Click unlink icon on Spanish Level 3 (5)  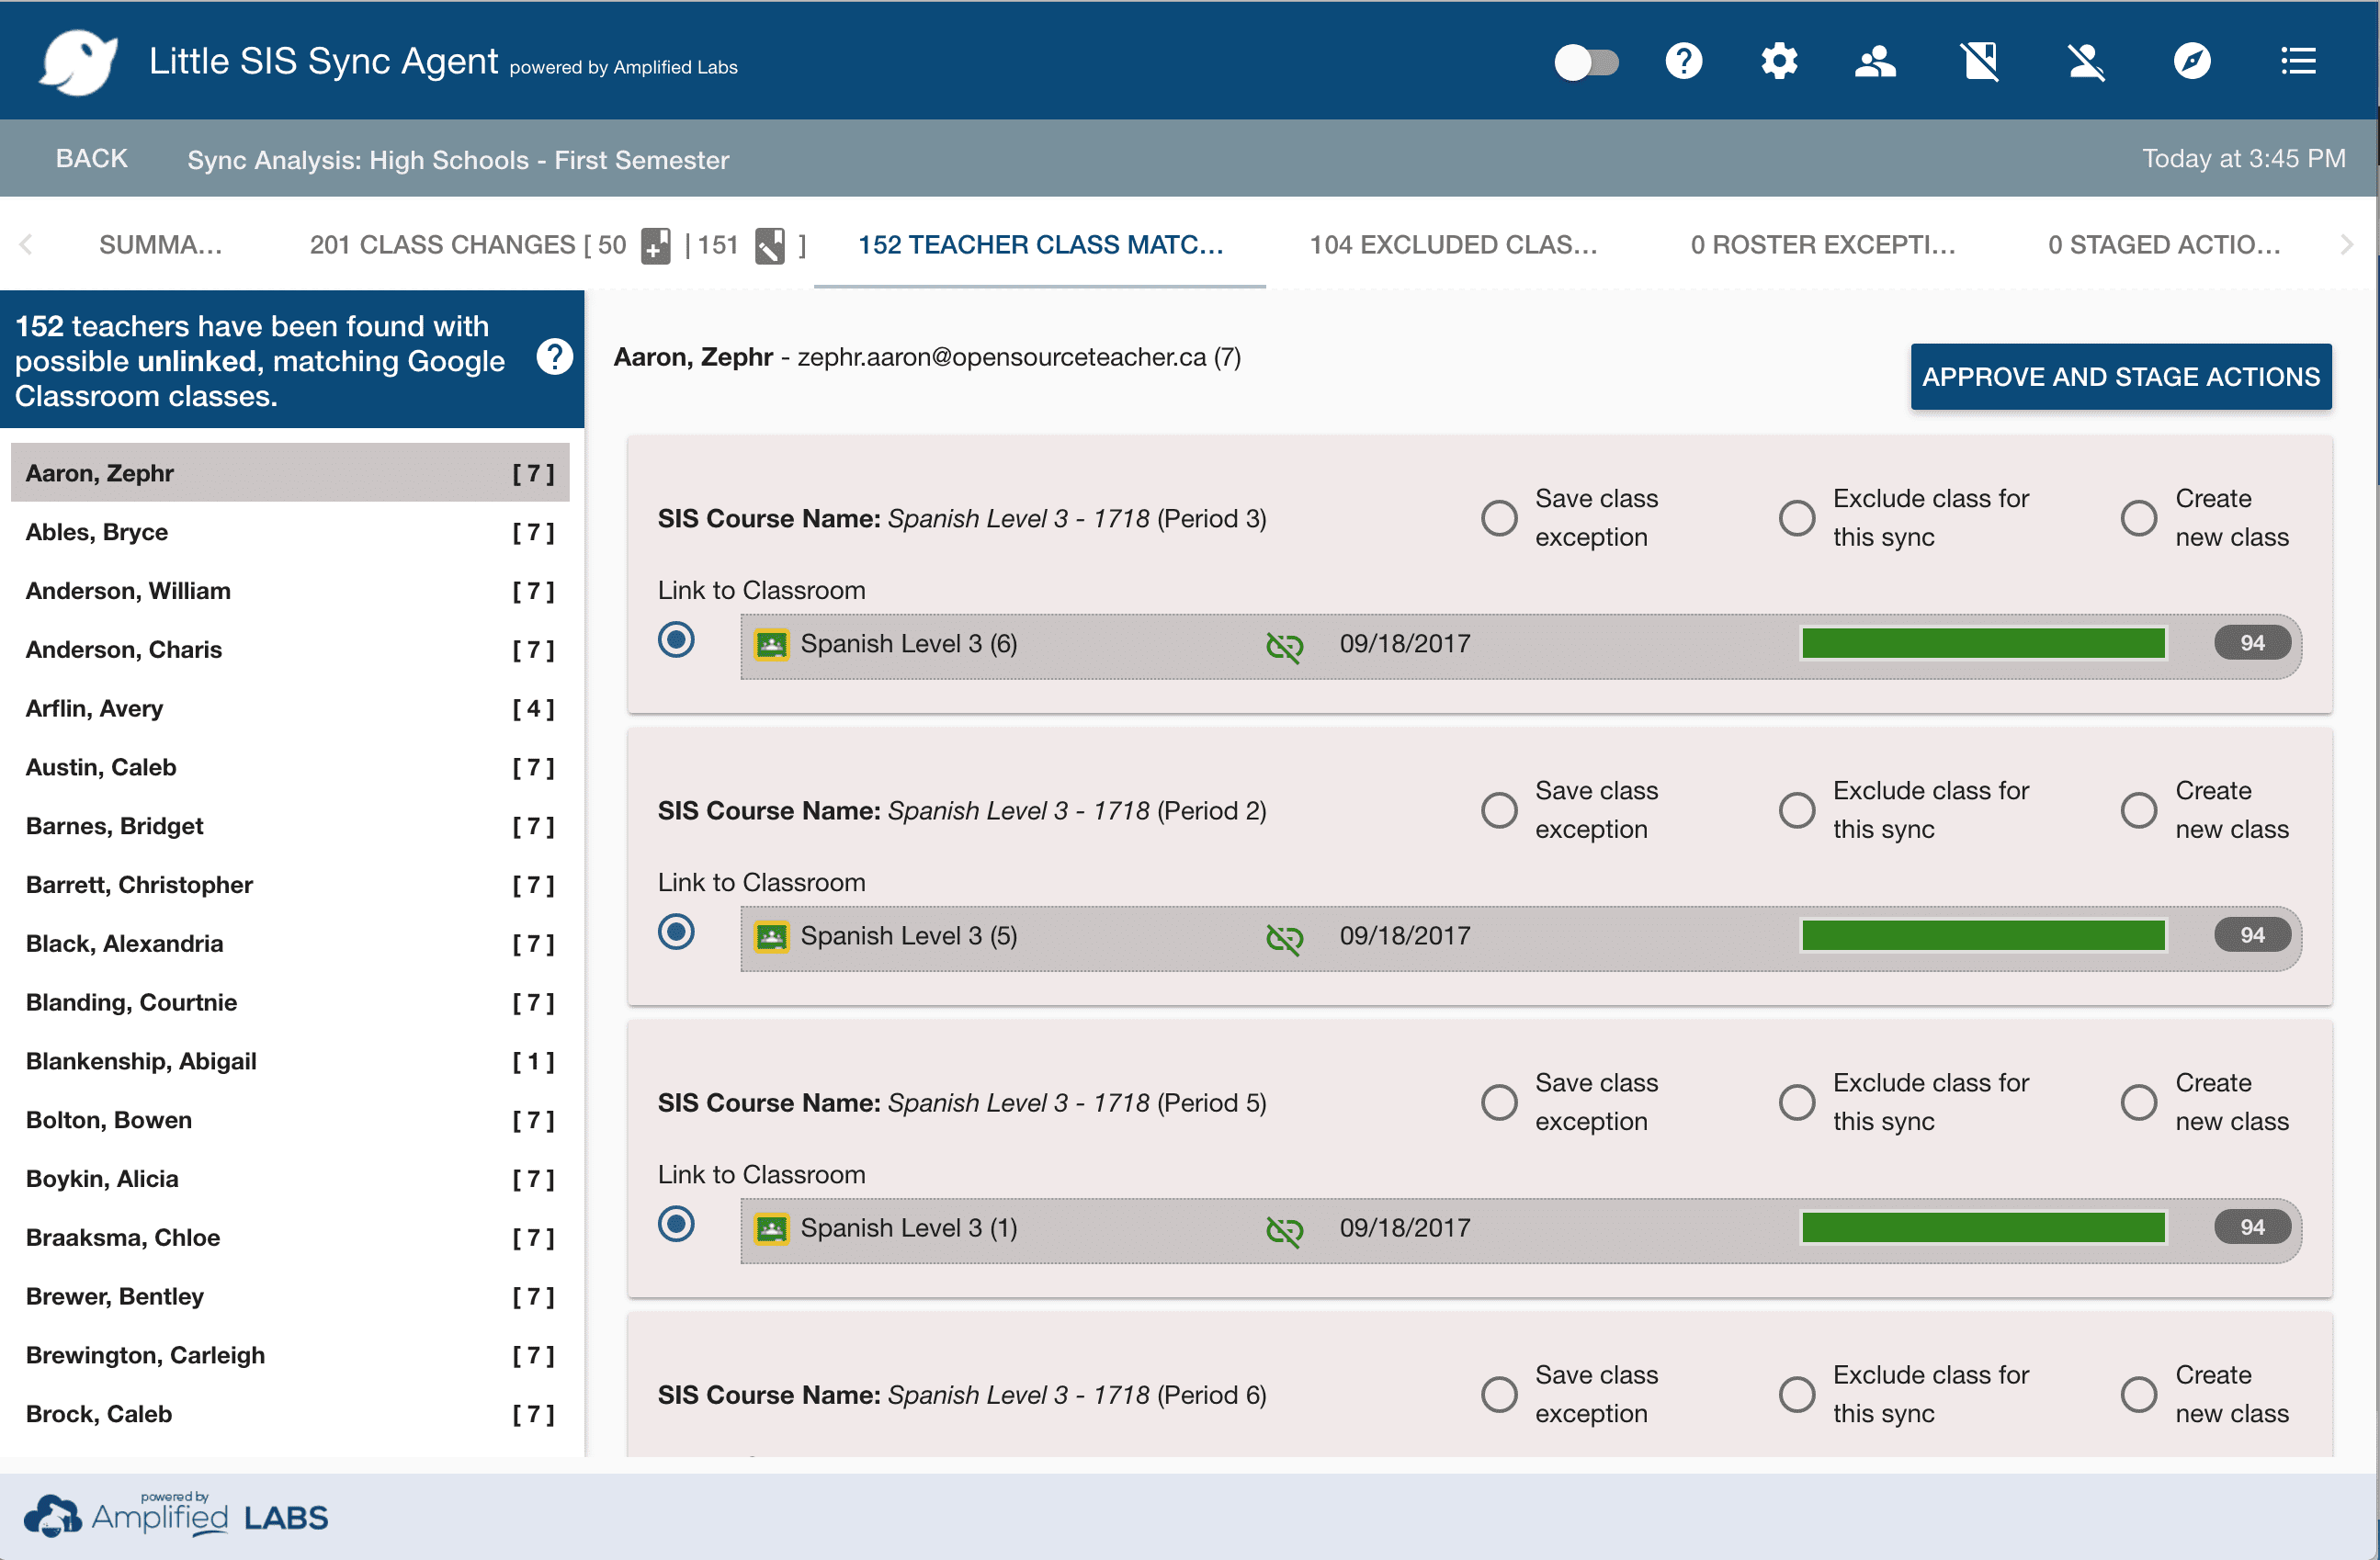click(x=1284, y=938)
